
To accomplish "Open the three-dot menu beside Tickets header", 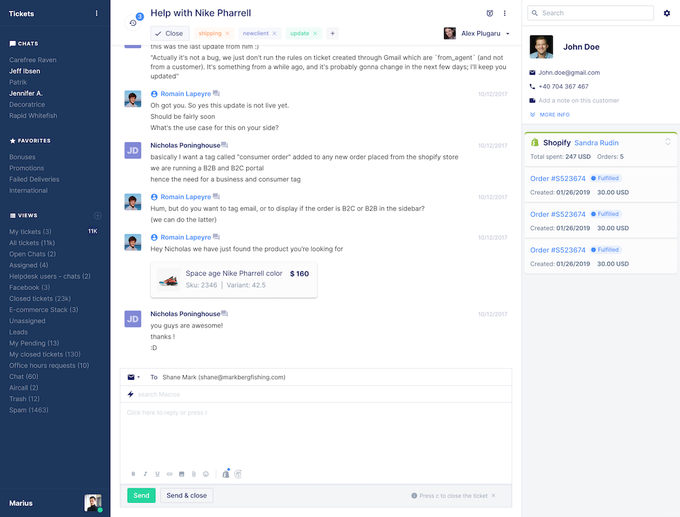I will click(96, 13).
